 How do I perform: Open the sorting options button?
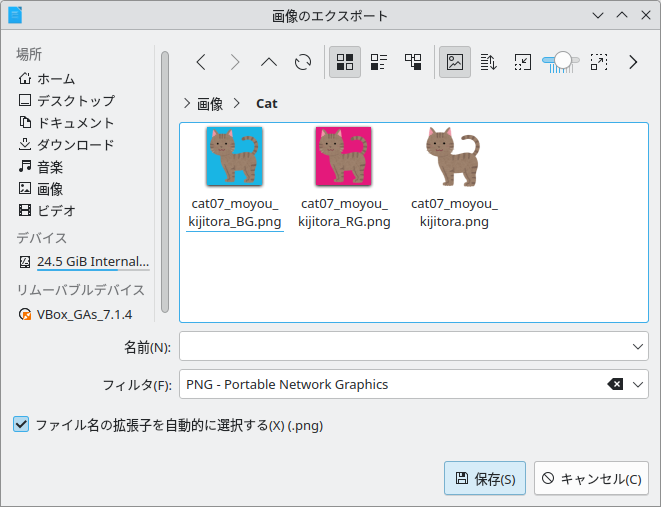(489, 62)
